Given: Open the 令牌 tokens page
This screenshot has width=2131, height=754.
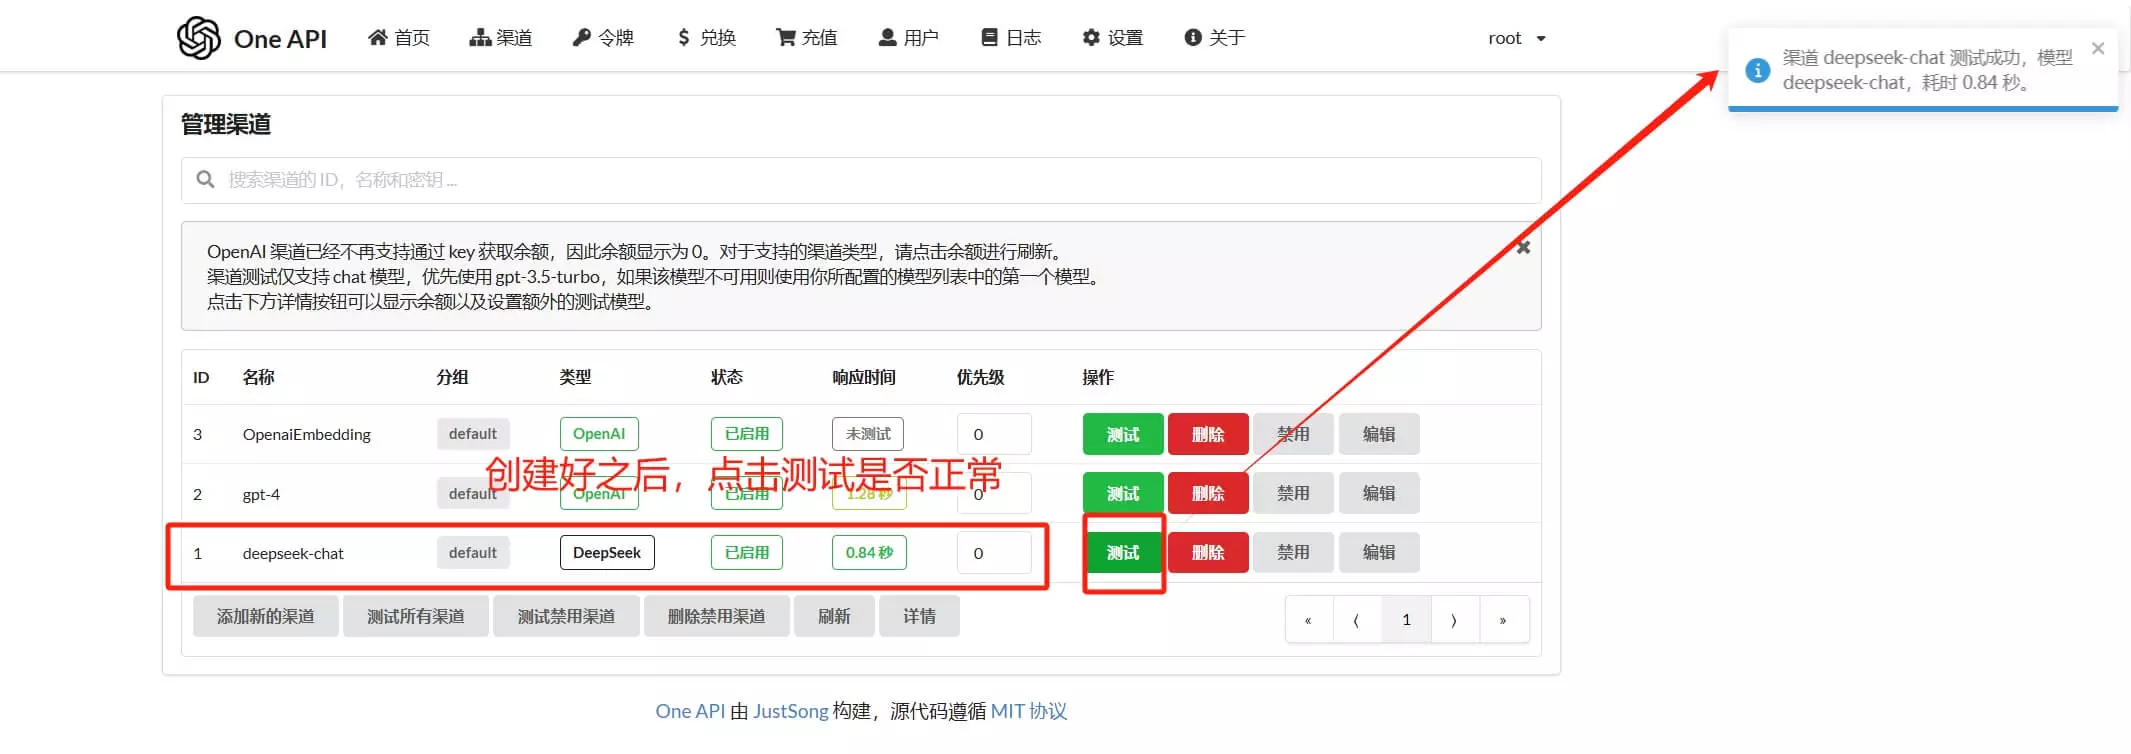Looking at the screenshot, I should [603, 38].
